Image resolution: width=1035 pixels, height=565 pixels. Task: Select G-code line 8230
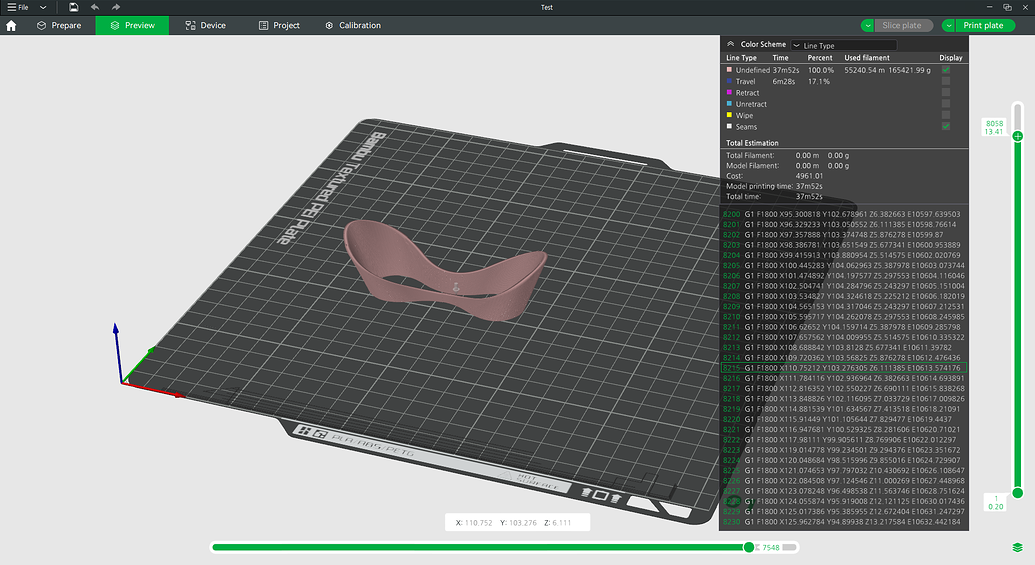coord(844,521)
